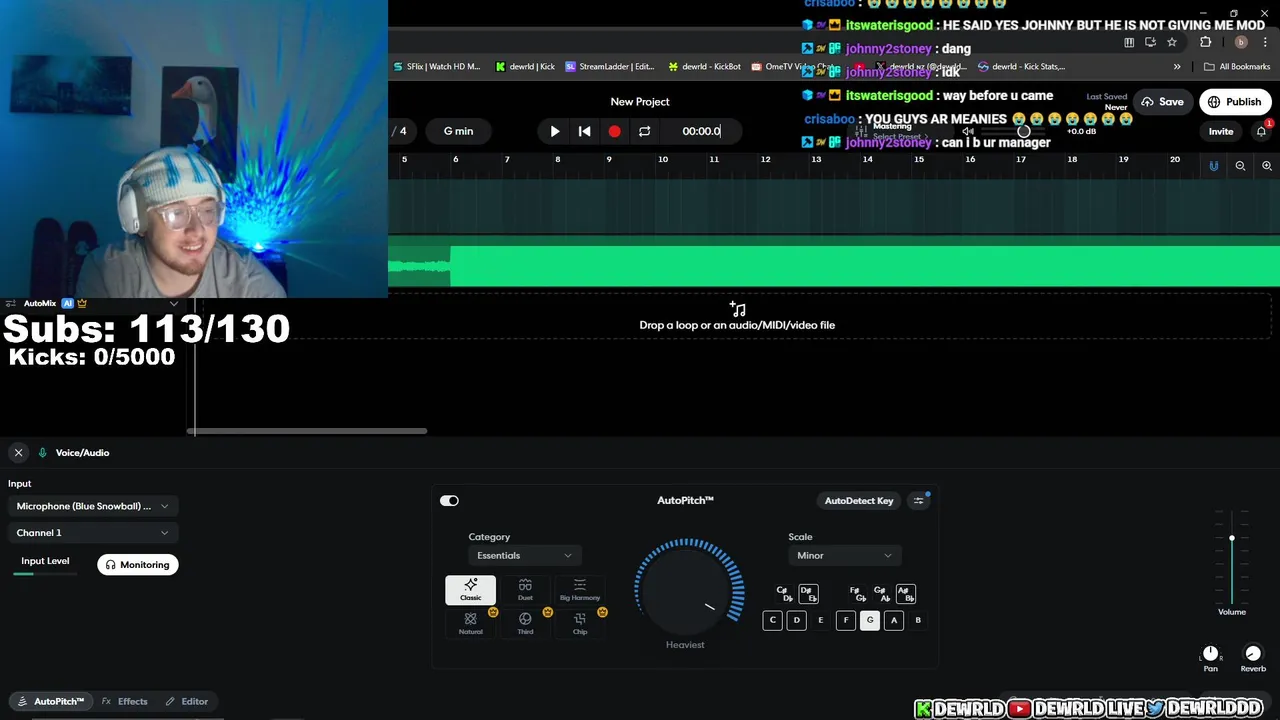The image size is (1280, 720).
Task: Toggle the G note key
Action: (870, 620)
